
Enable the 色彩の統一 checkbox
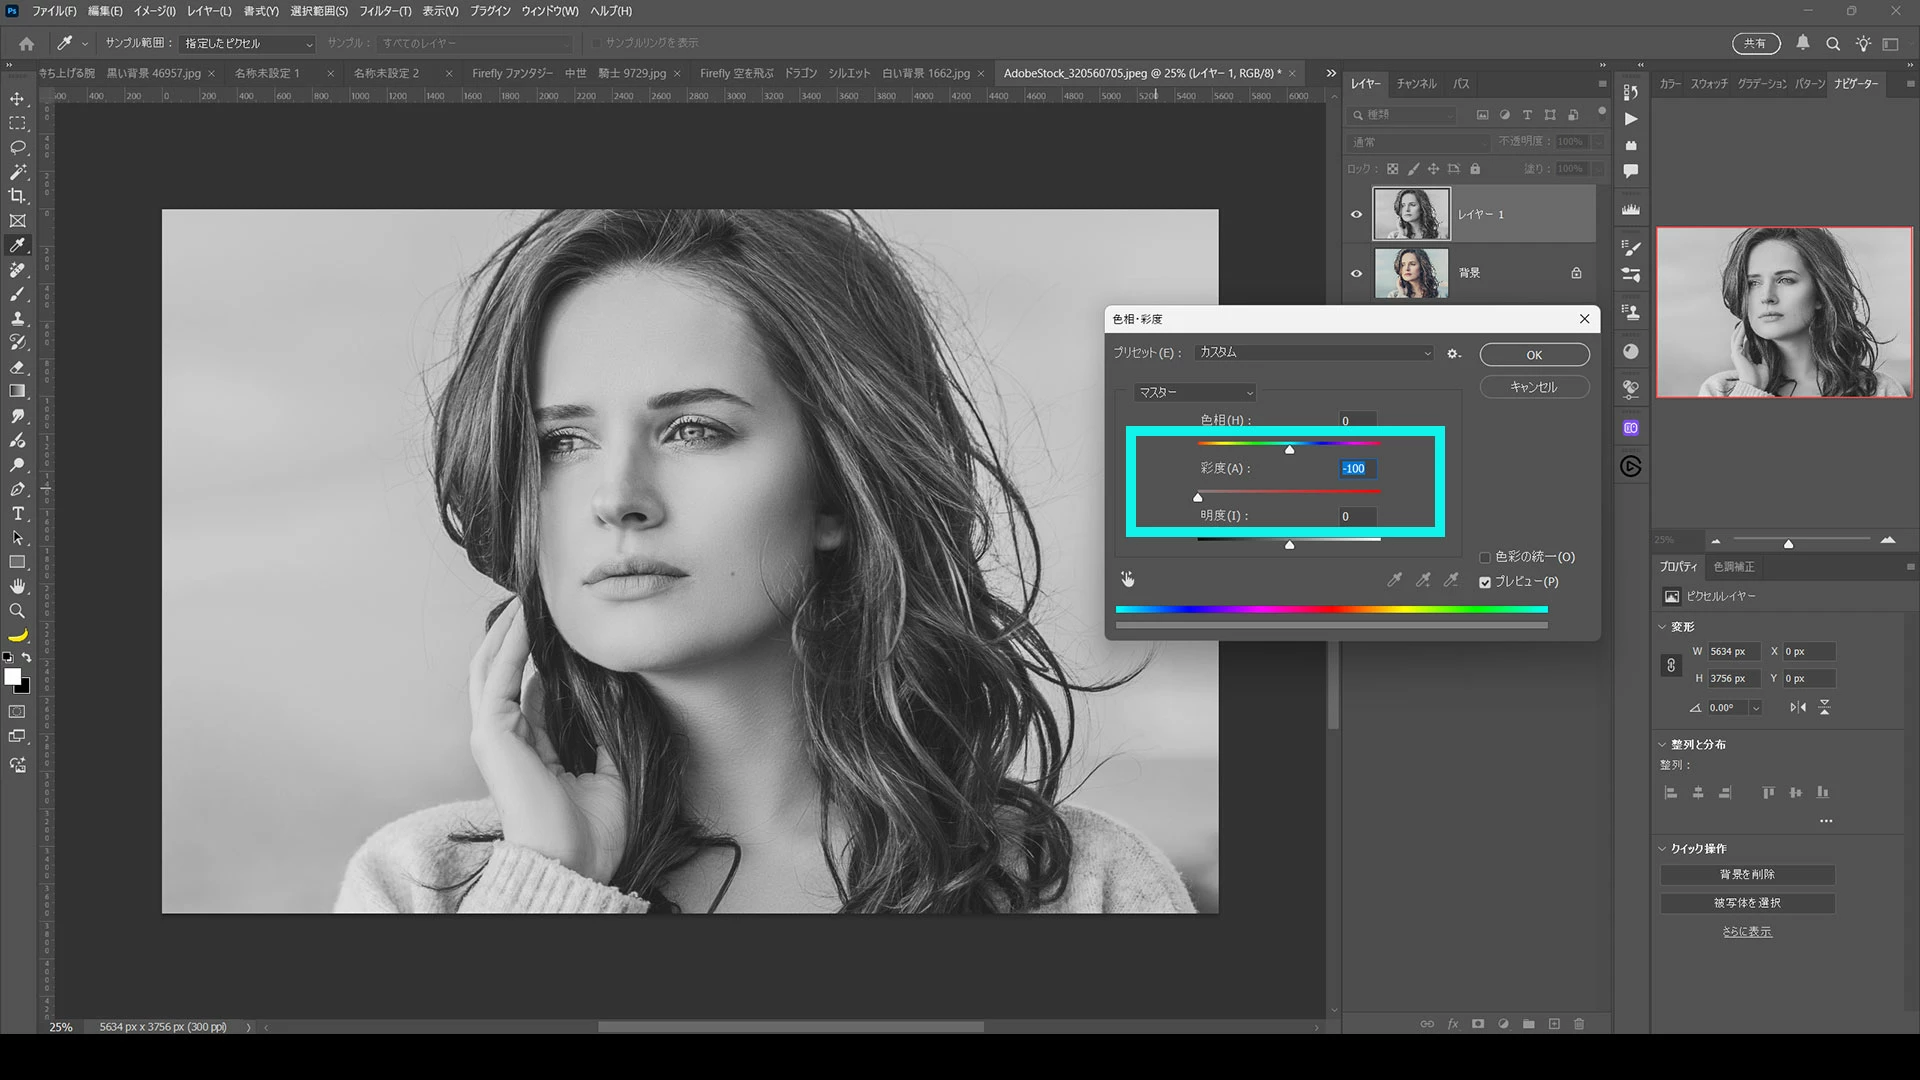pyautogui.click(x=1485, y=558)
